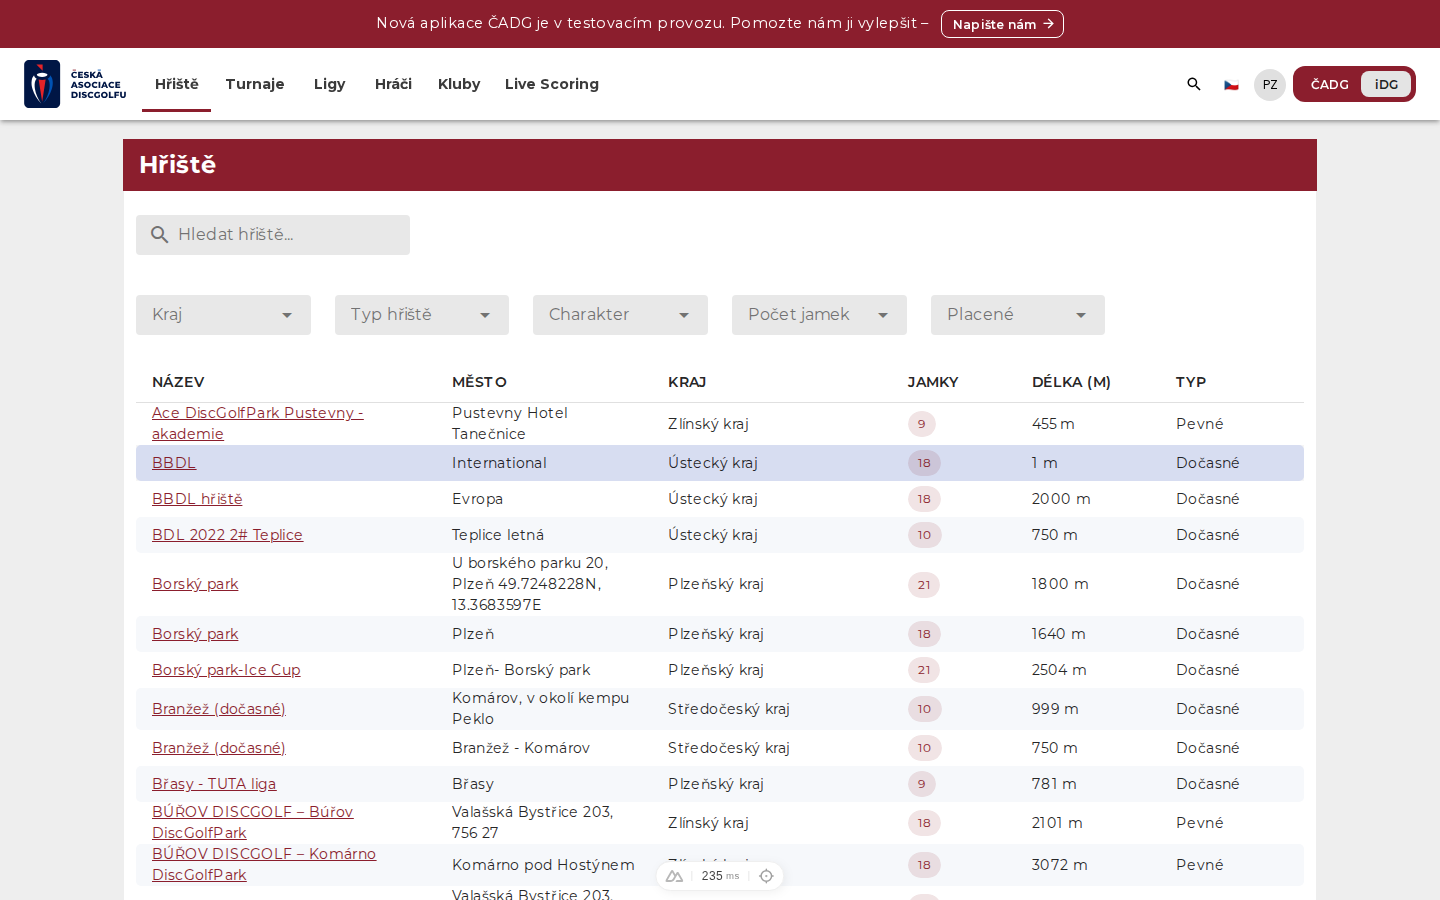1440x900 pixels.
Task: Expand the Počet jamek dropdown
Action: [x=819, y=315]
